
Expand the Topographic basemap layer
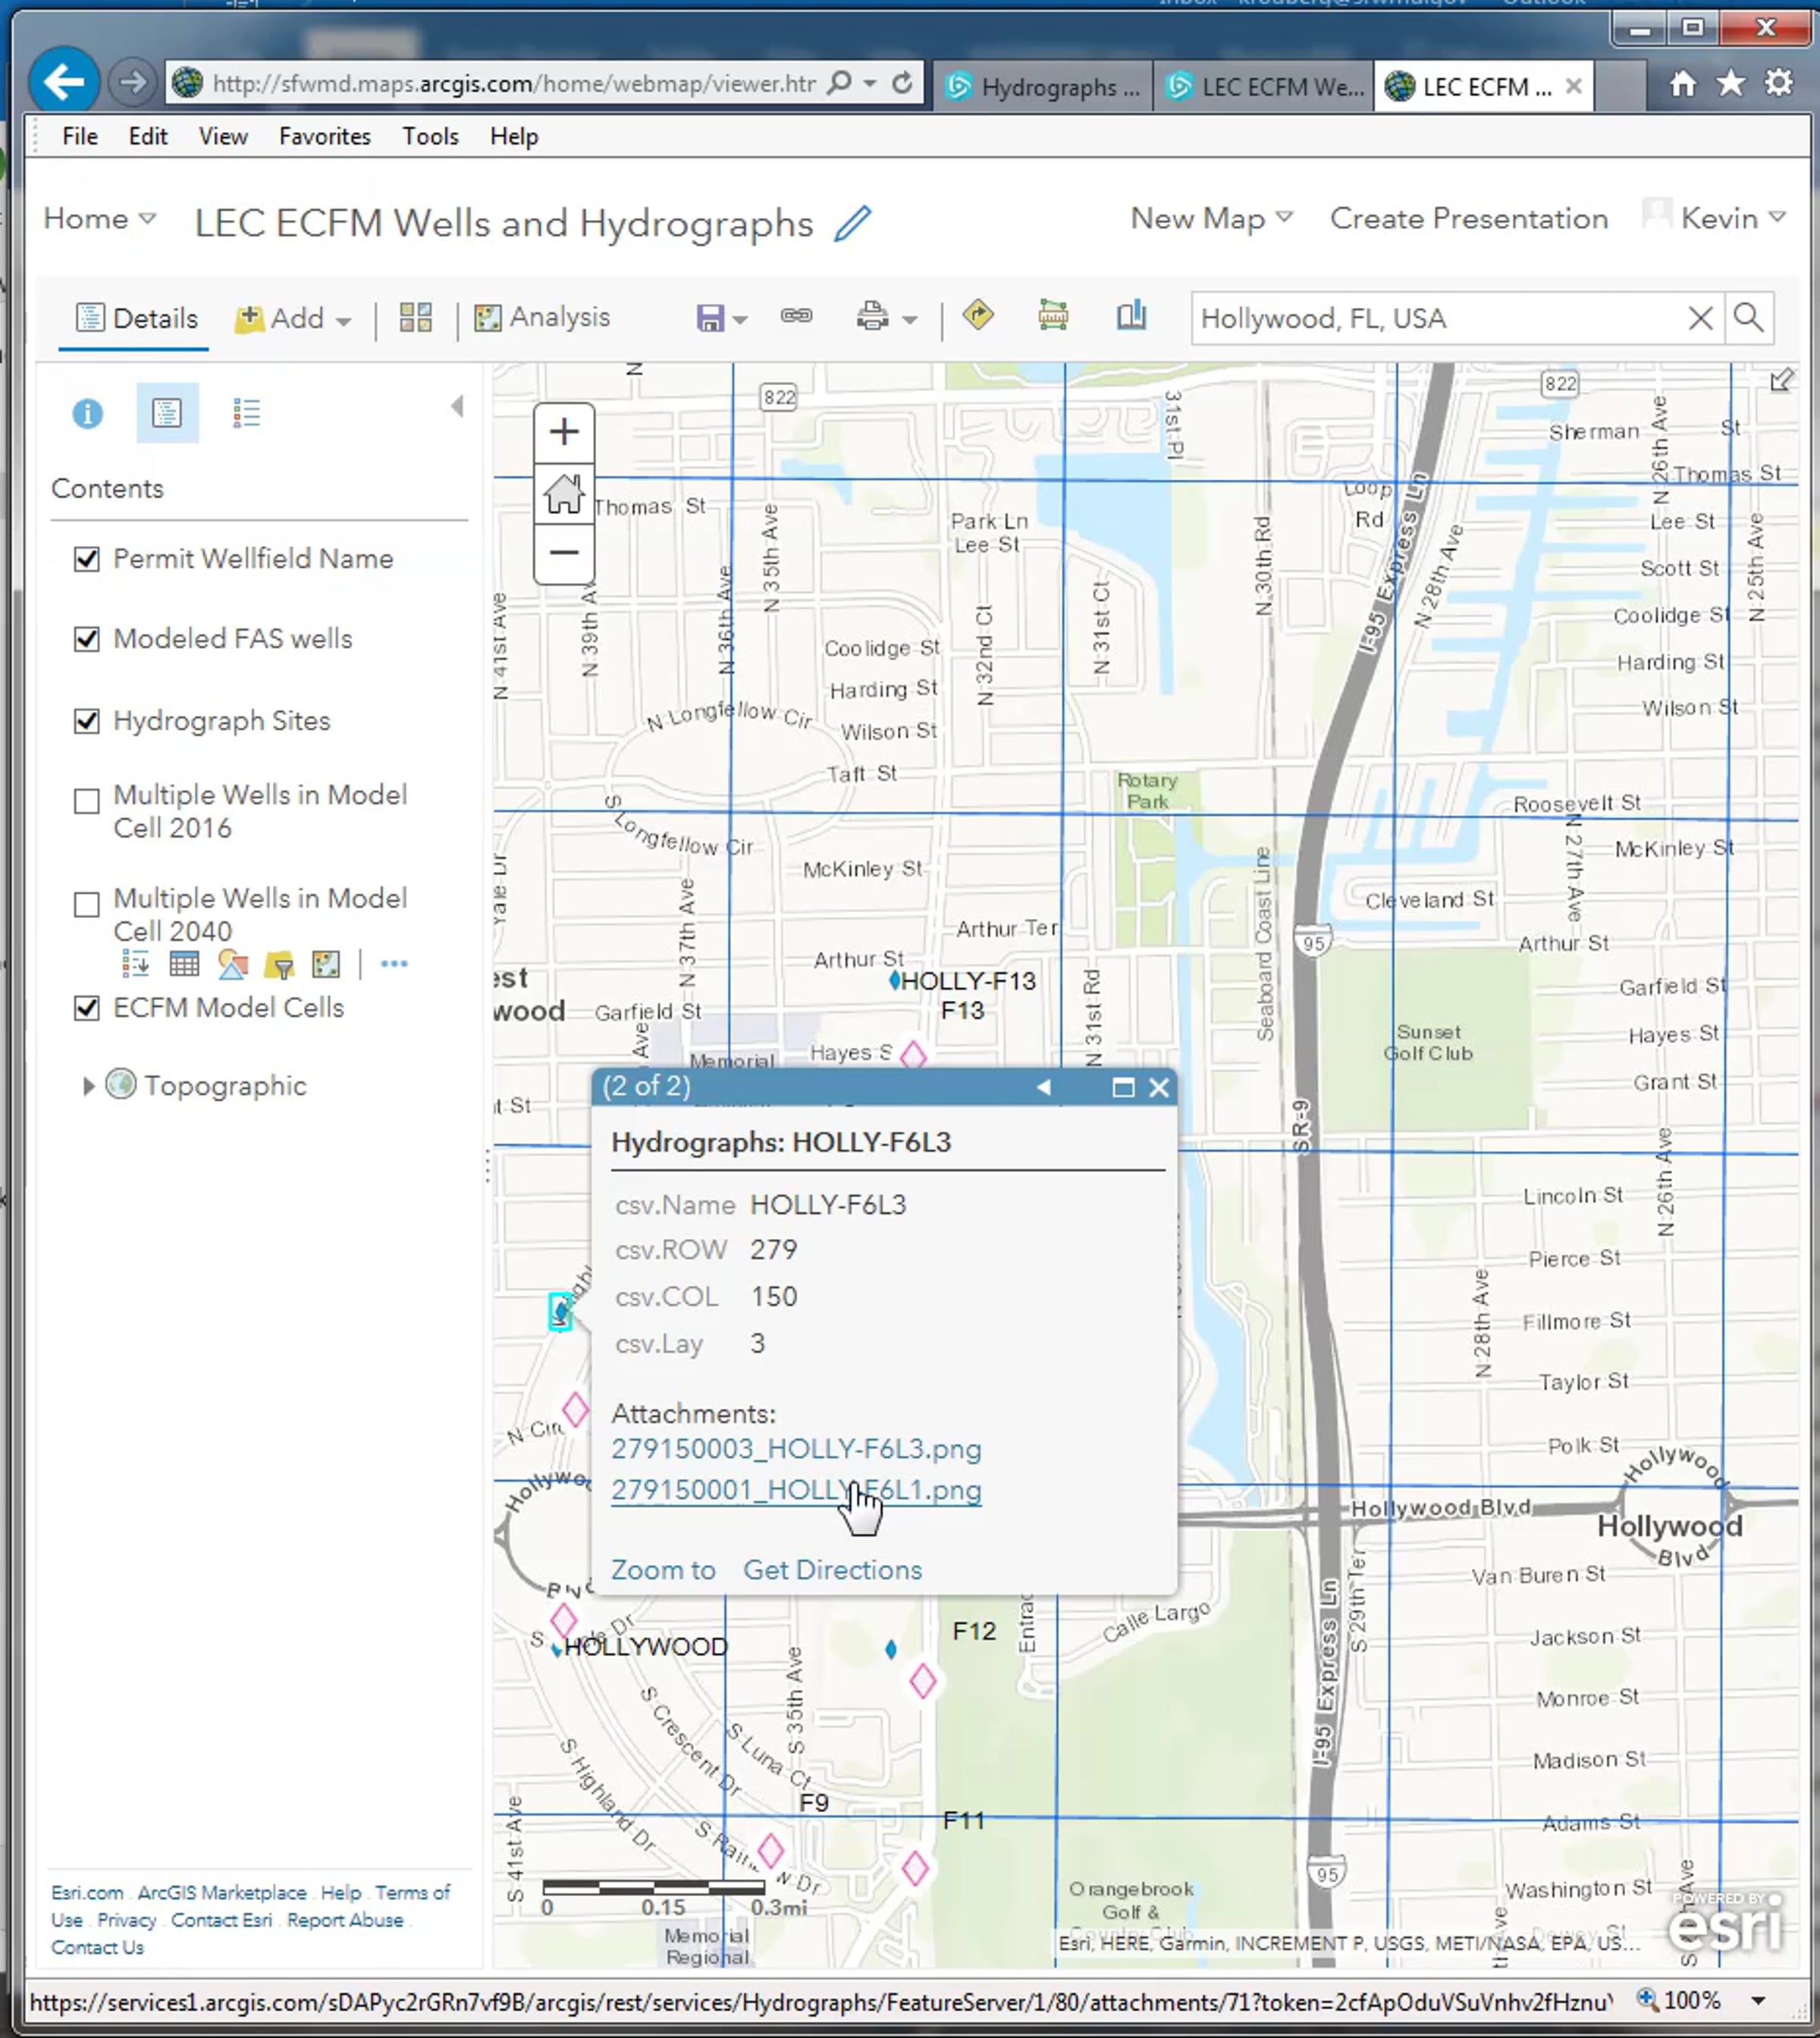[88, 1086]
